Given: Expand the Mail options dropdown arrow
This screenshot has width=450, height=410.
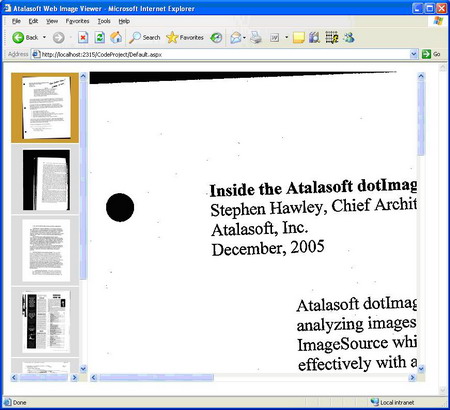Looking at the screenshot, I should pos(245,38).
